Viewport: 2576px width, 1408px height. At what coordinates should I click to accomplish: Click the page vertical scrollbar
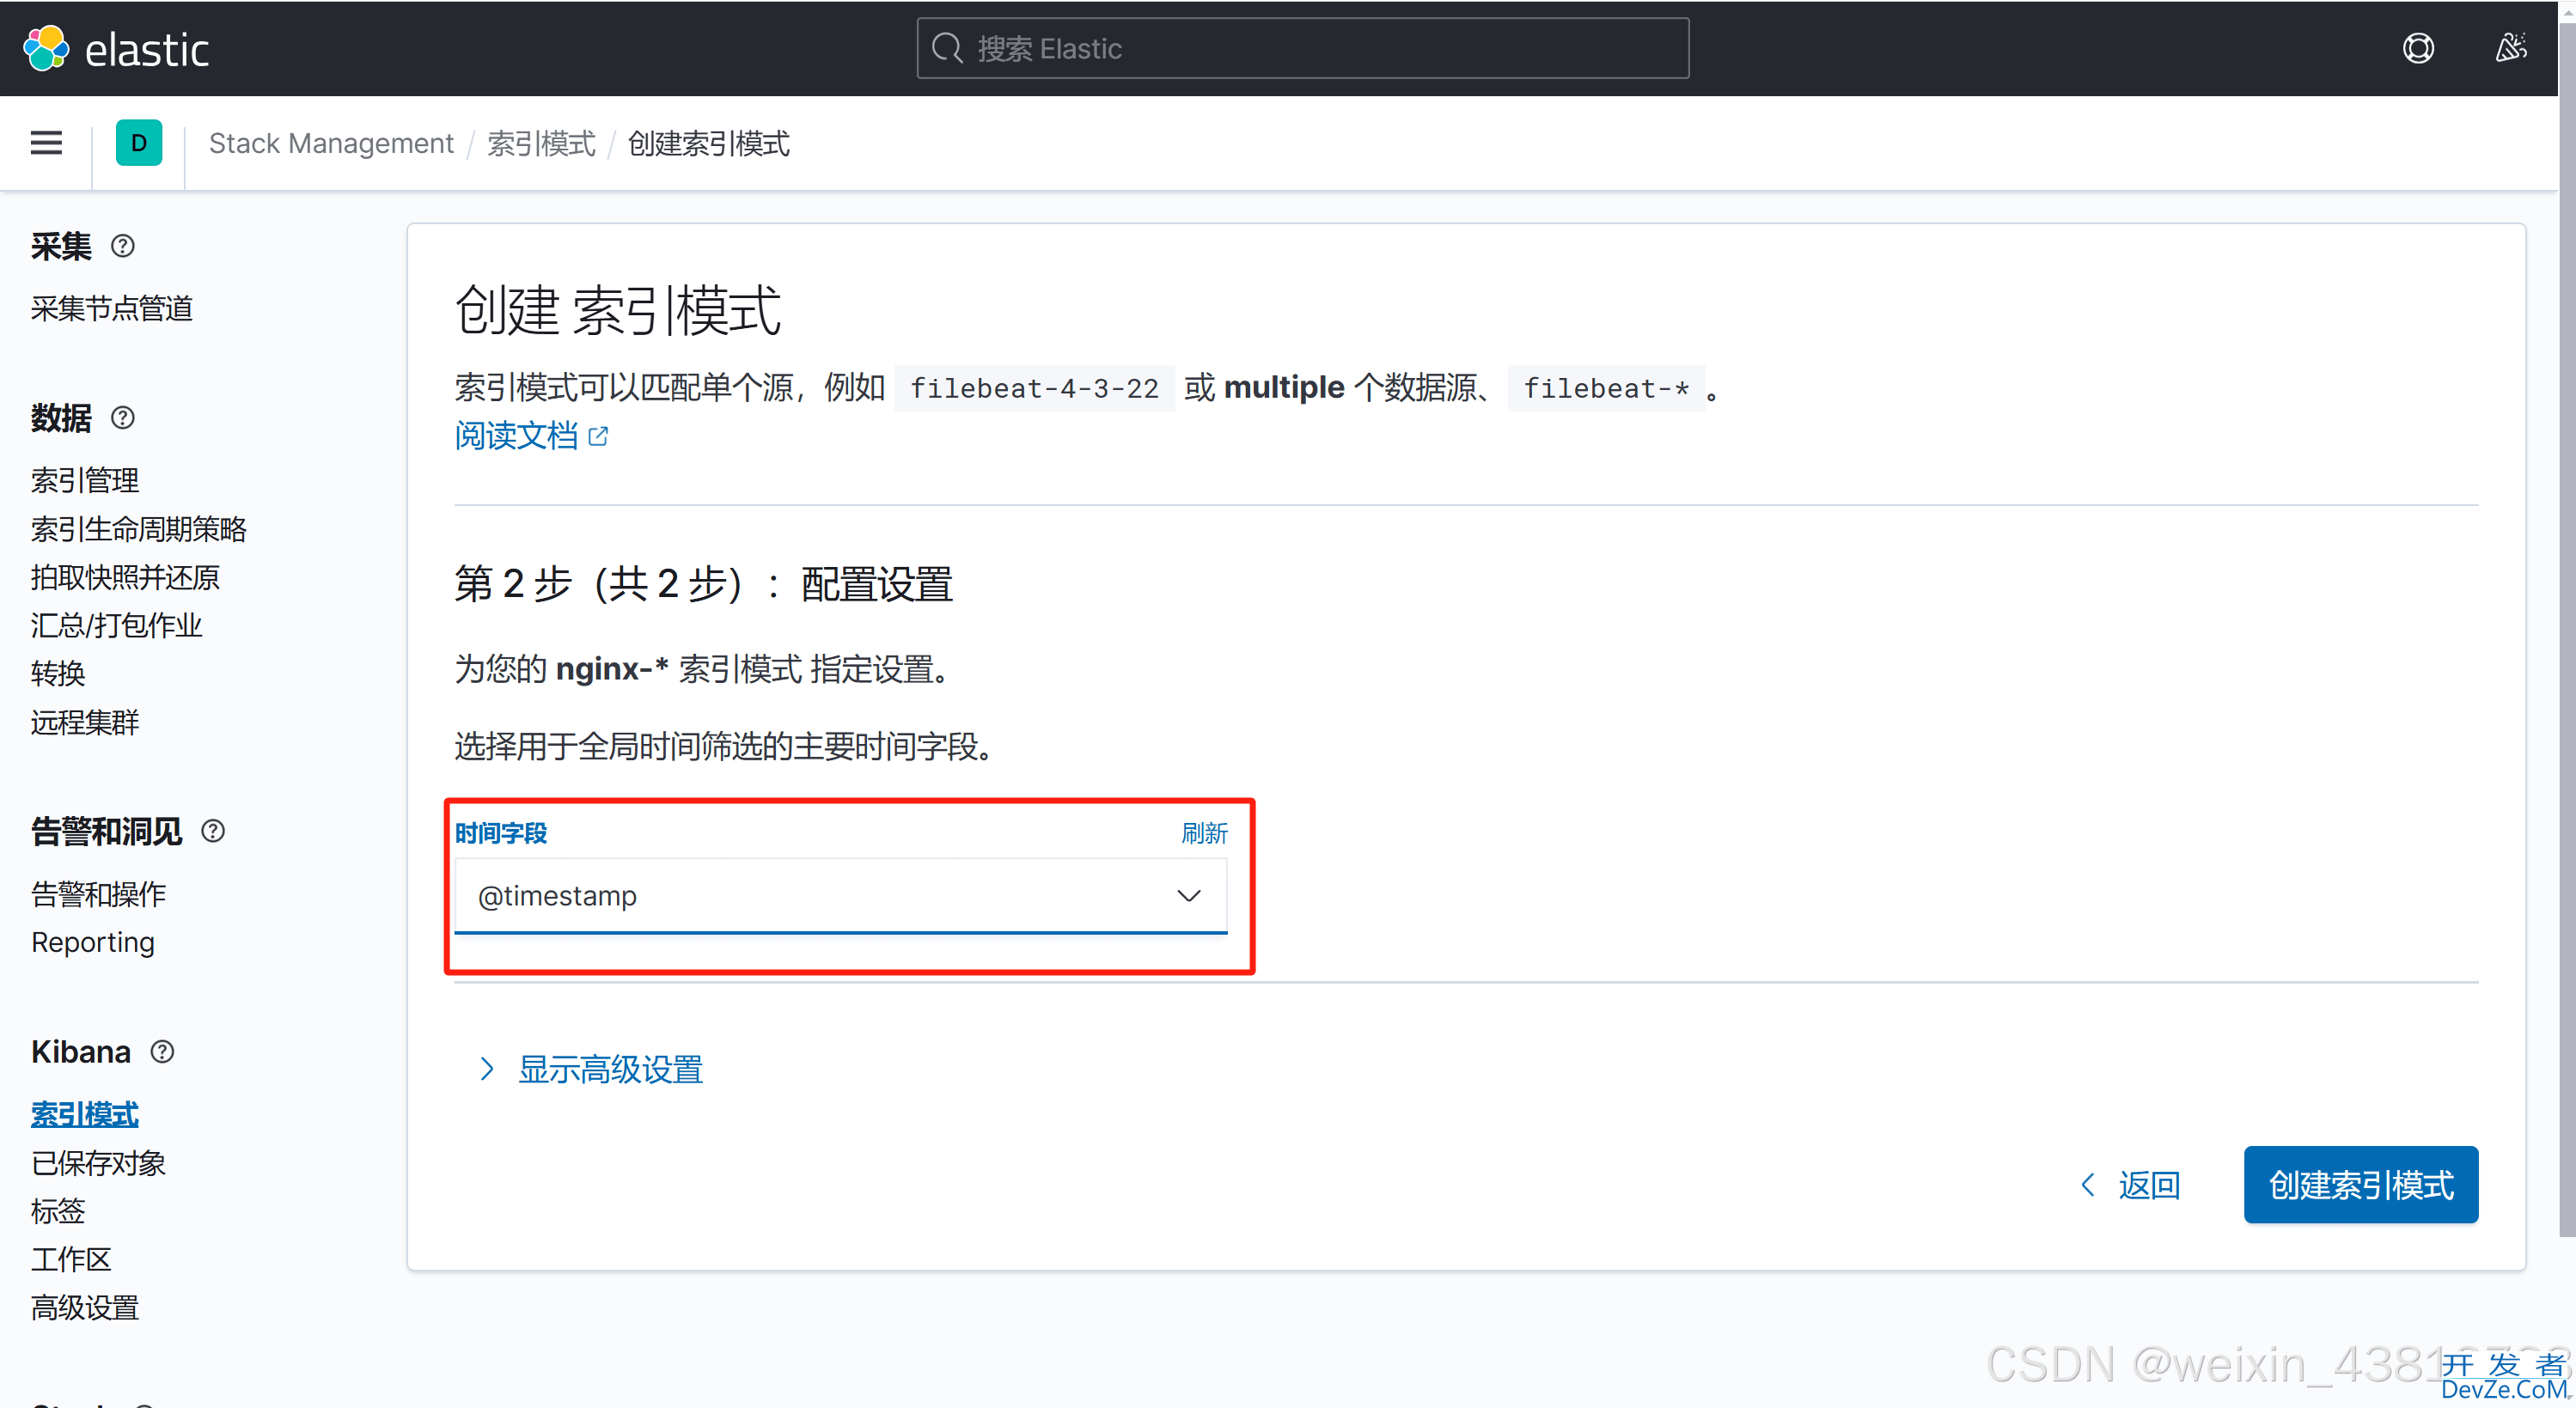pos(2567,630)
